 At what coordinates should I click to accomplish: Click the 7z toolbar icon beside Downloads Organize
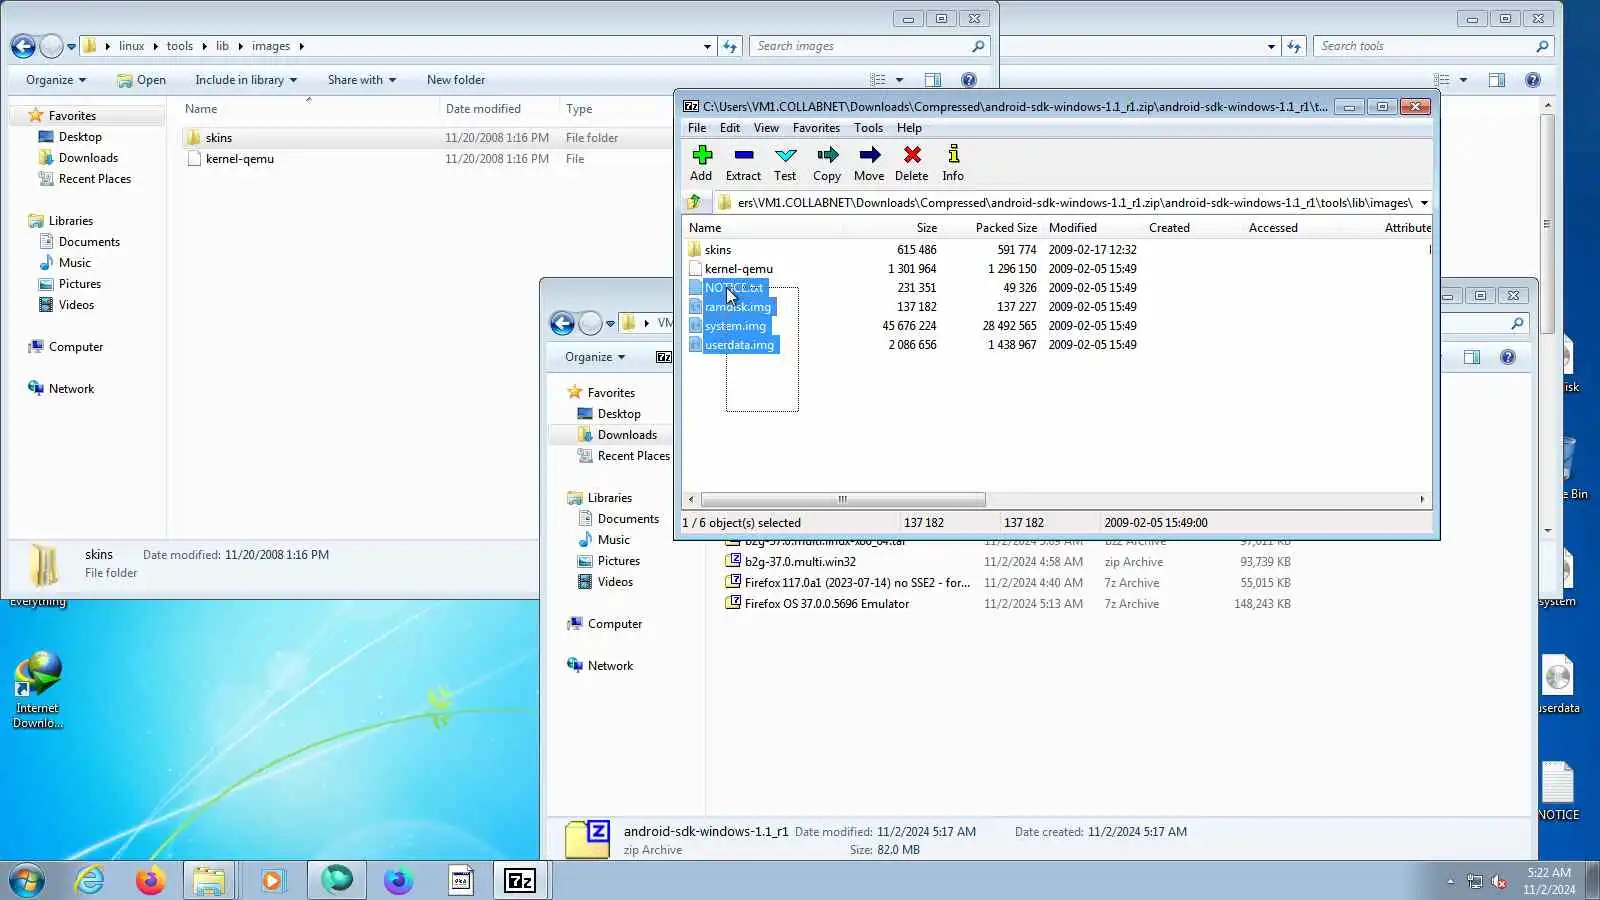point(663,357)
